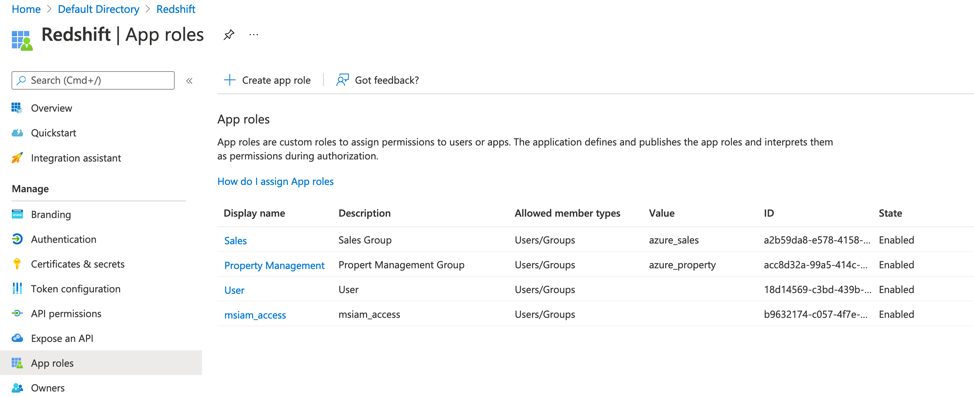Click the Certificates & secrets key icon
The image size is (974, 397).
point(17,264)
